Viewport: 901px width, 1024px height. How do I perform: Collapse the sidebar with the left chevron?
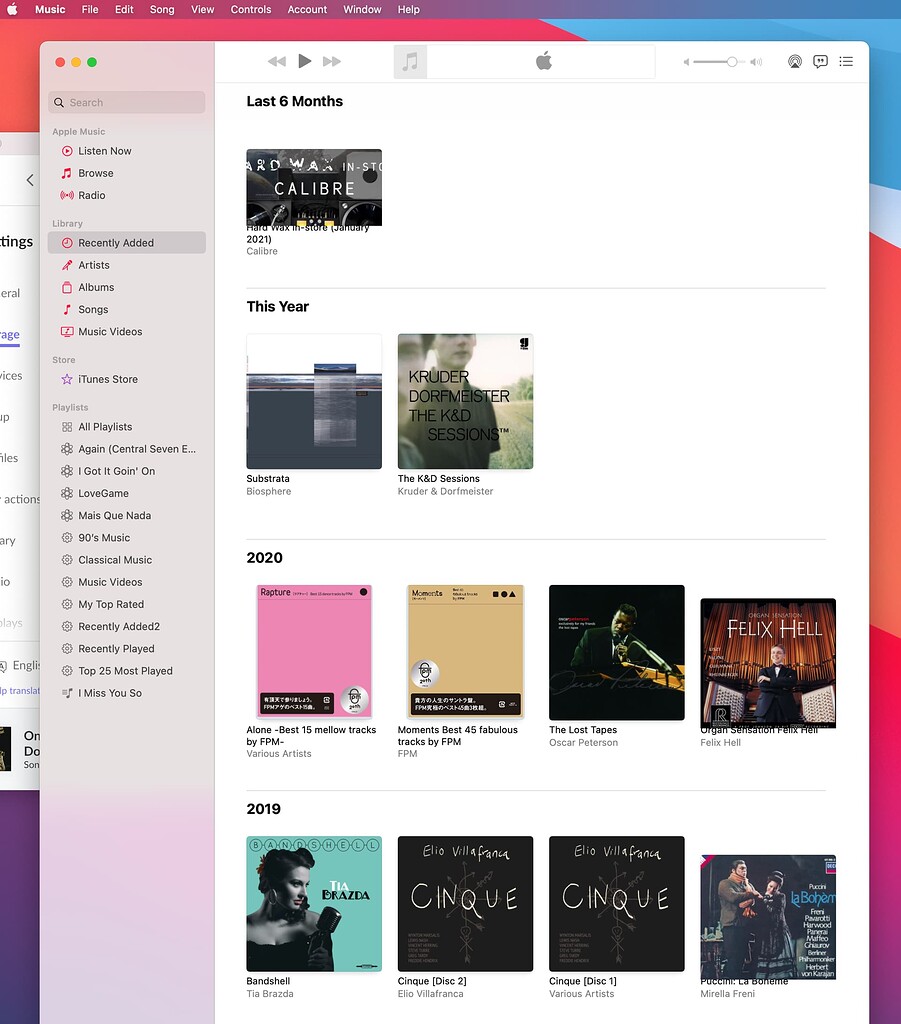coord(28,180)
